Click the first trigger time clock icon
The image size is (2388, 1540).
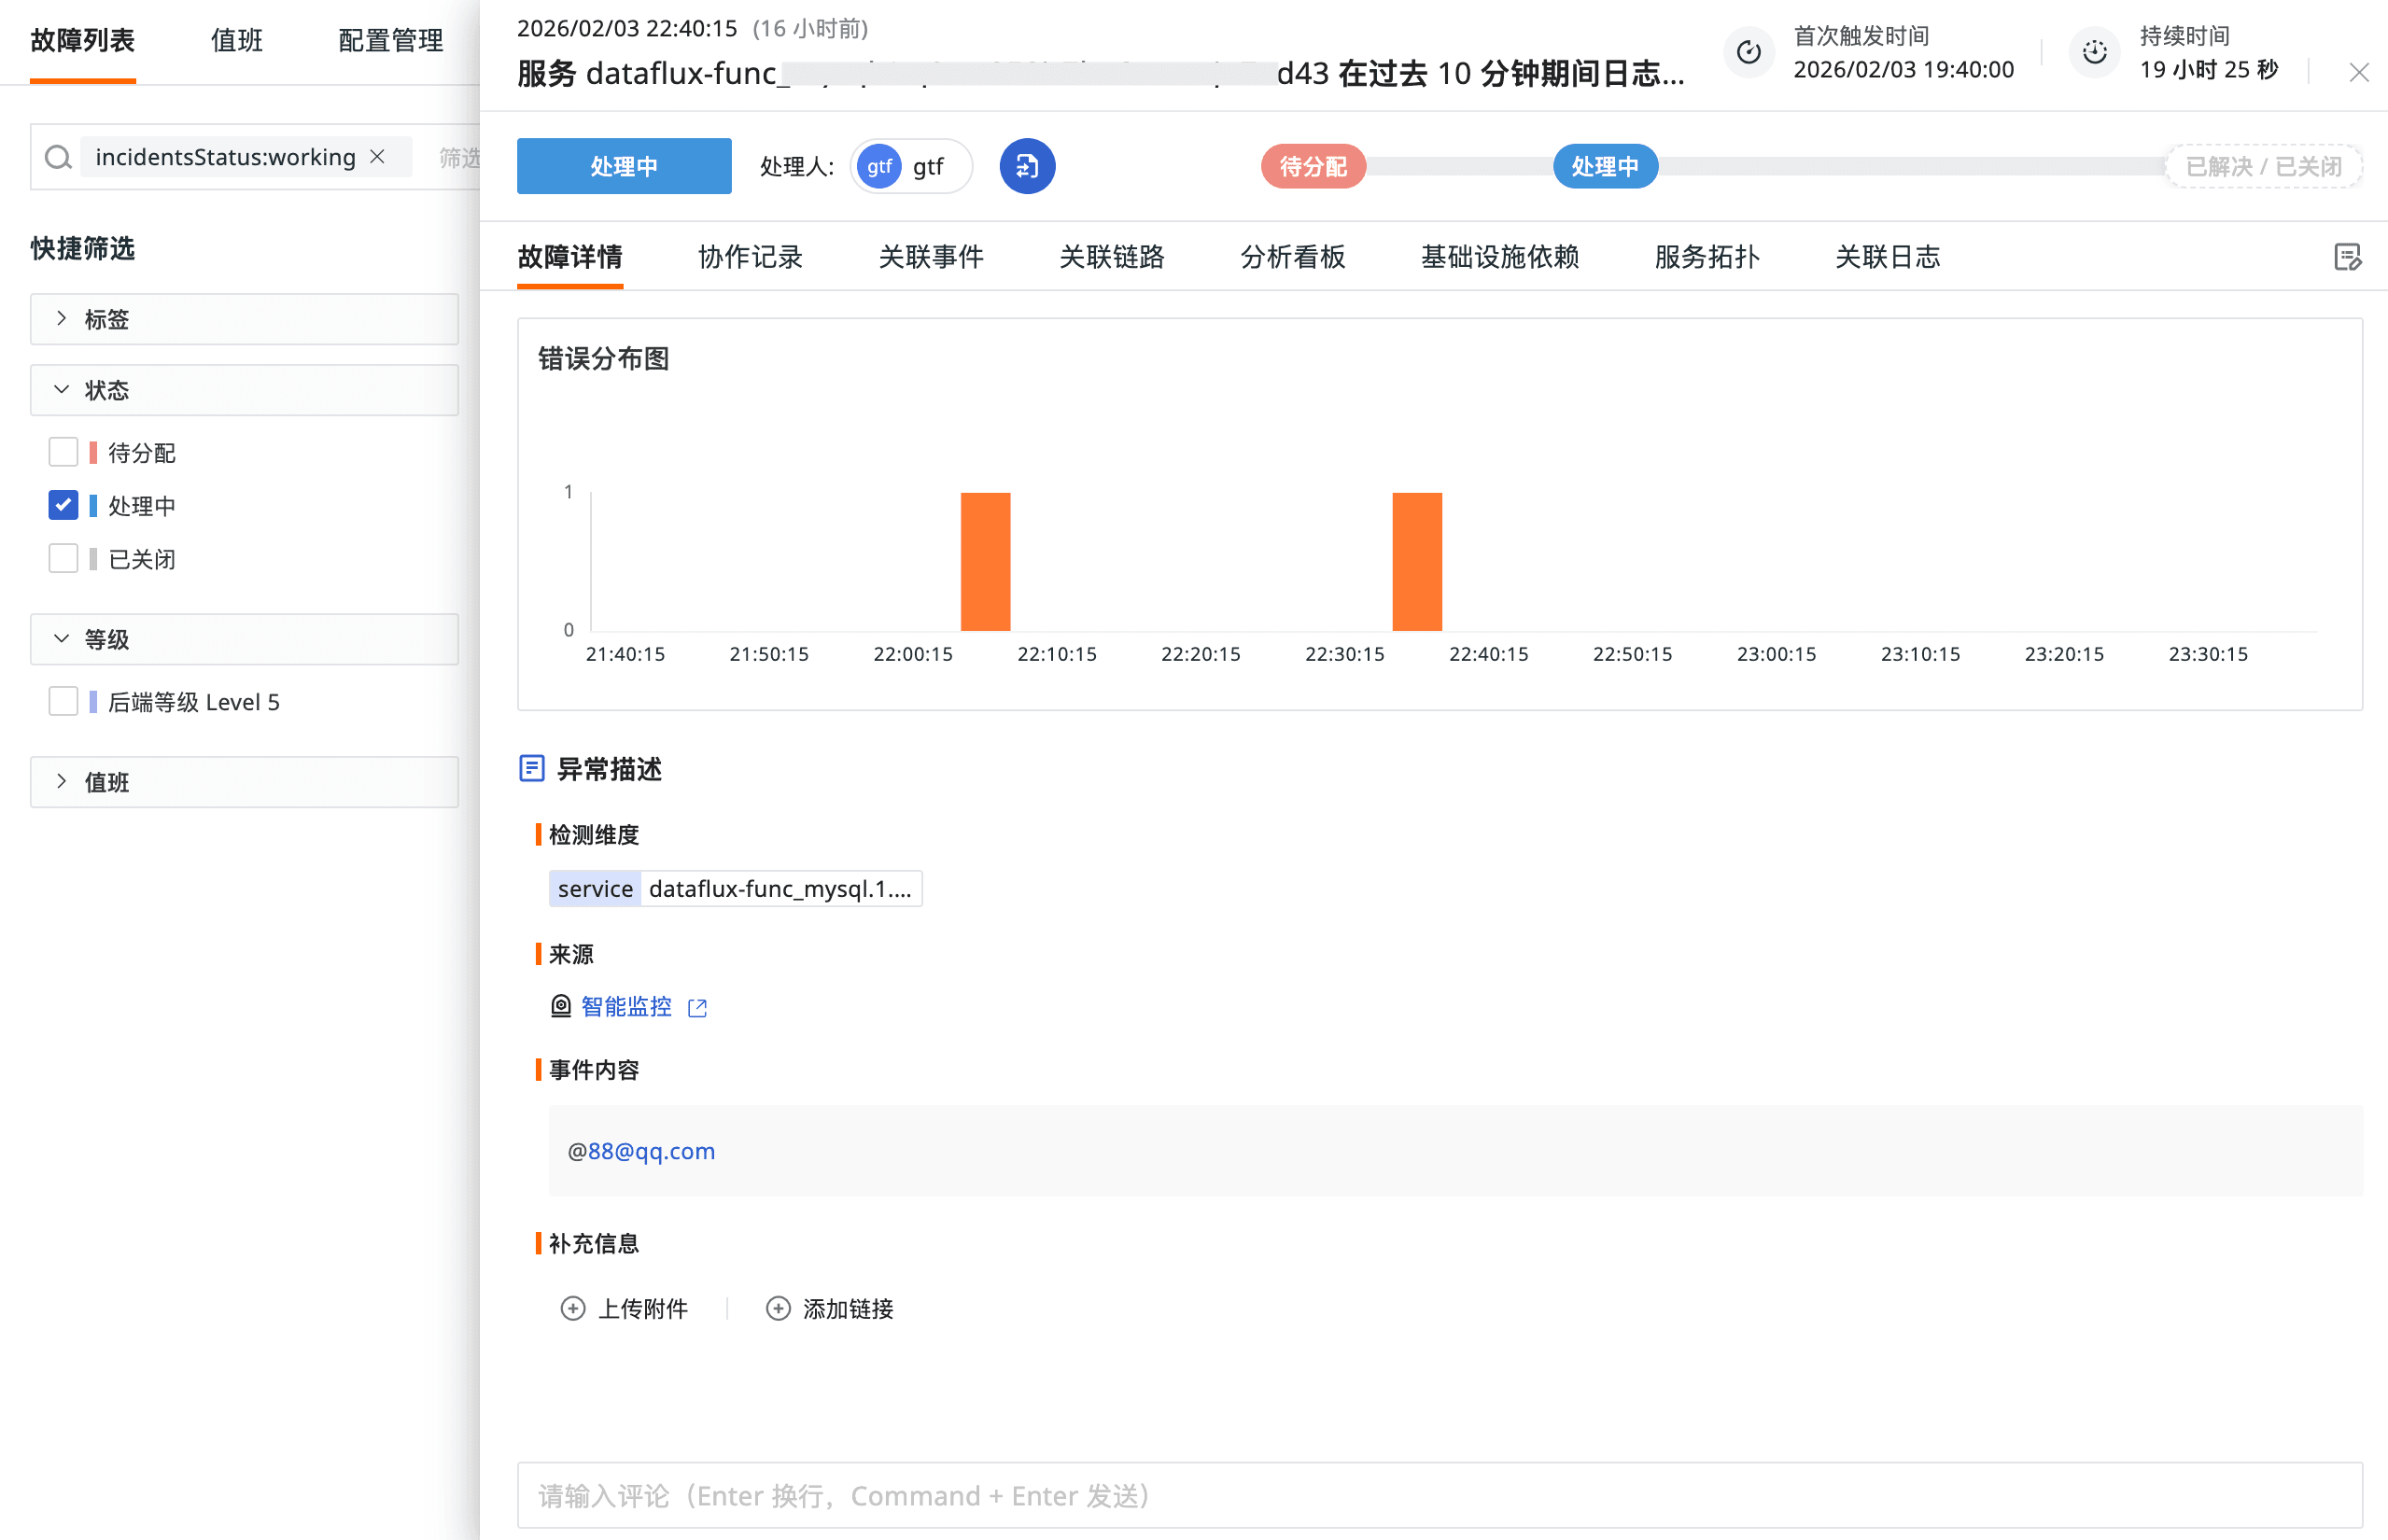click(1748, 53)
